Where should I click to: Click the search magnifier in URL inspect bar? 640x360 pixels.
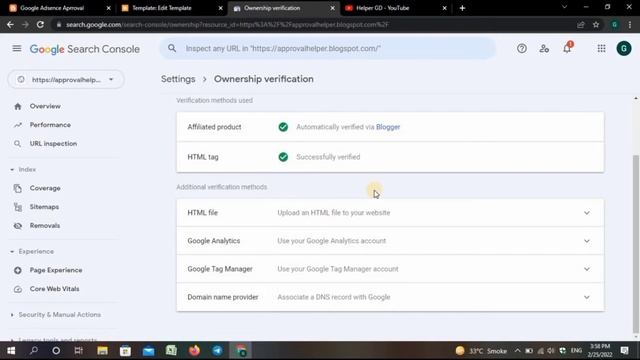[x=172, y=48]
